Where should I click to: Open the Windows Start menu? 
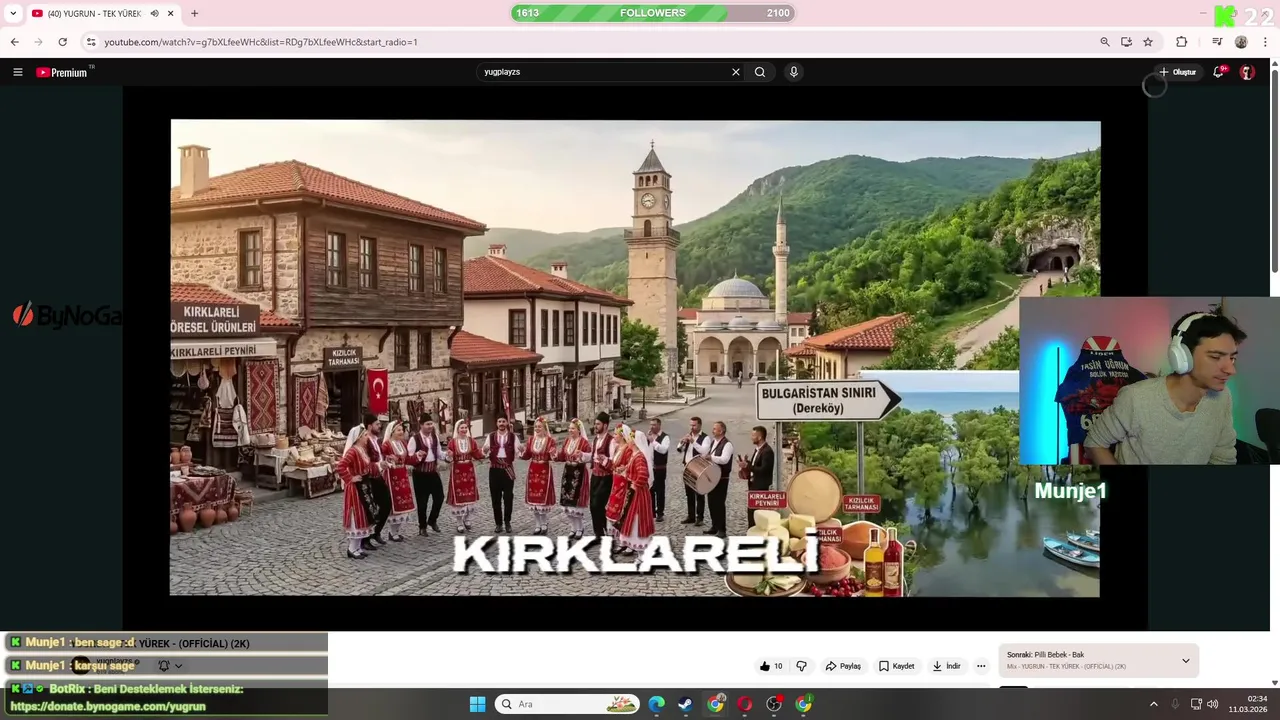[x=477, y=704]
